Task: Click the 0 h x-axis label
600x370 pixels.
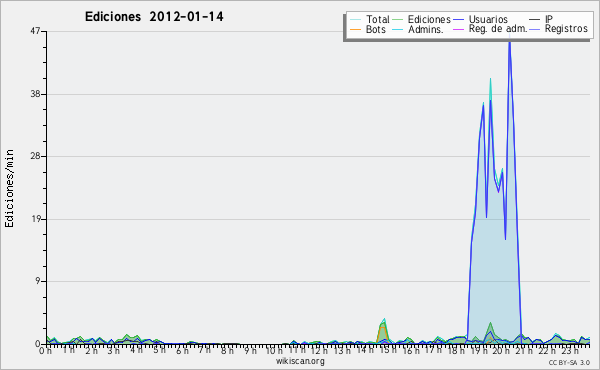Action: [46, 350]
